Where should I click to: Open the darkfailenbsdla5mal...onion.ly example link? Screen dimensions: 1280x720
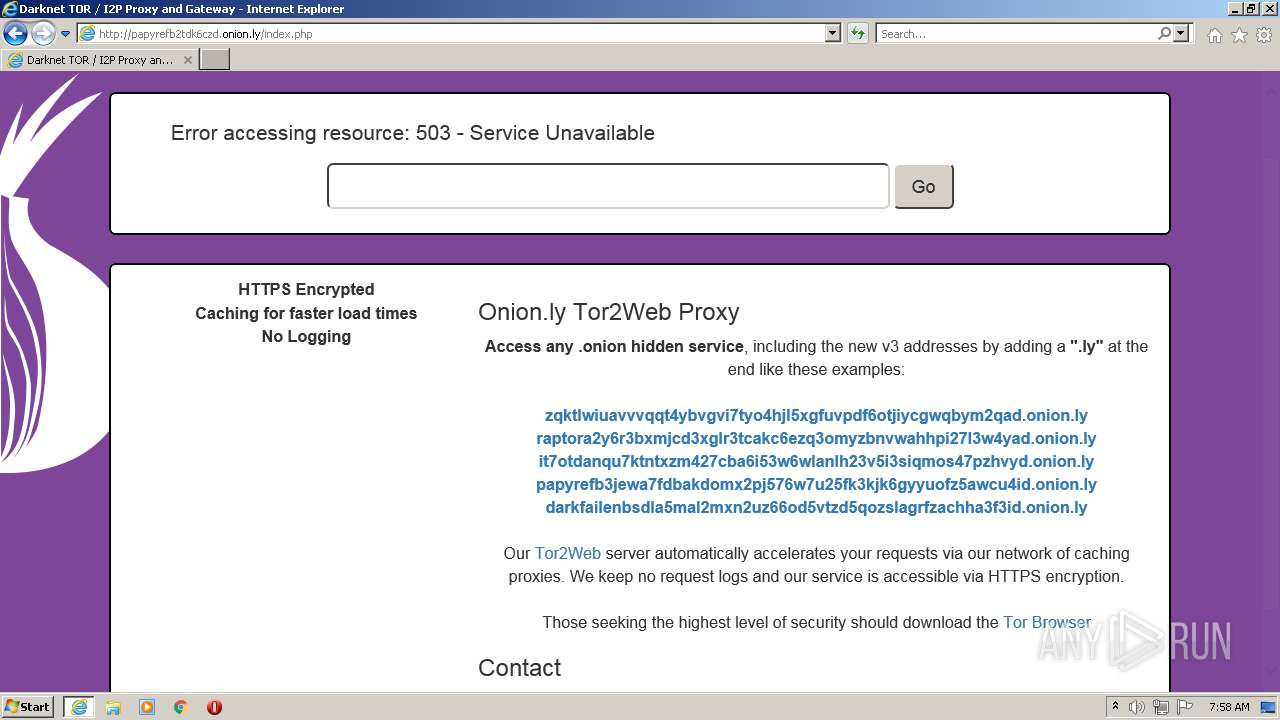pyautogui.click(x=816, y=507)
